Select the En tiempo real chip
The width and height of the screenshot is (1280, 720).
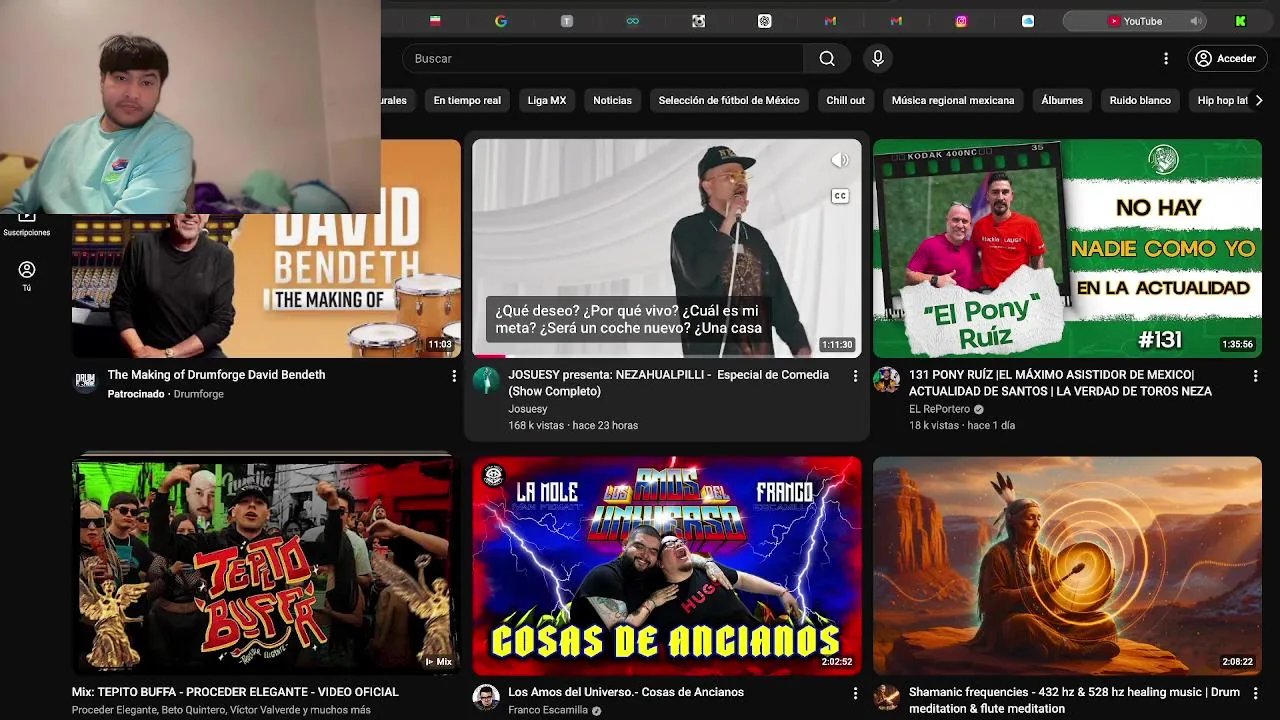[467, 100]
